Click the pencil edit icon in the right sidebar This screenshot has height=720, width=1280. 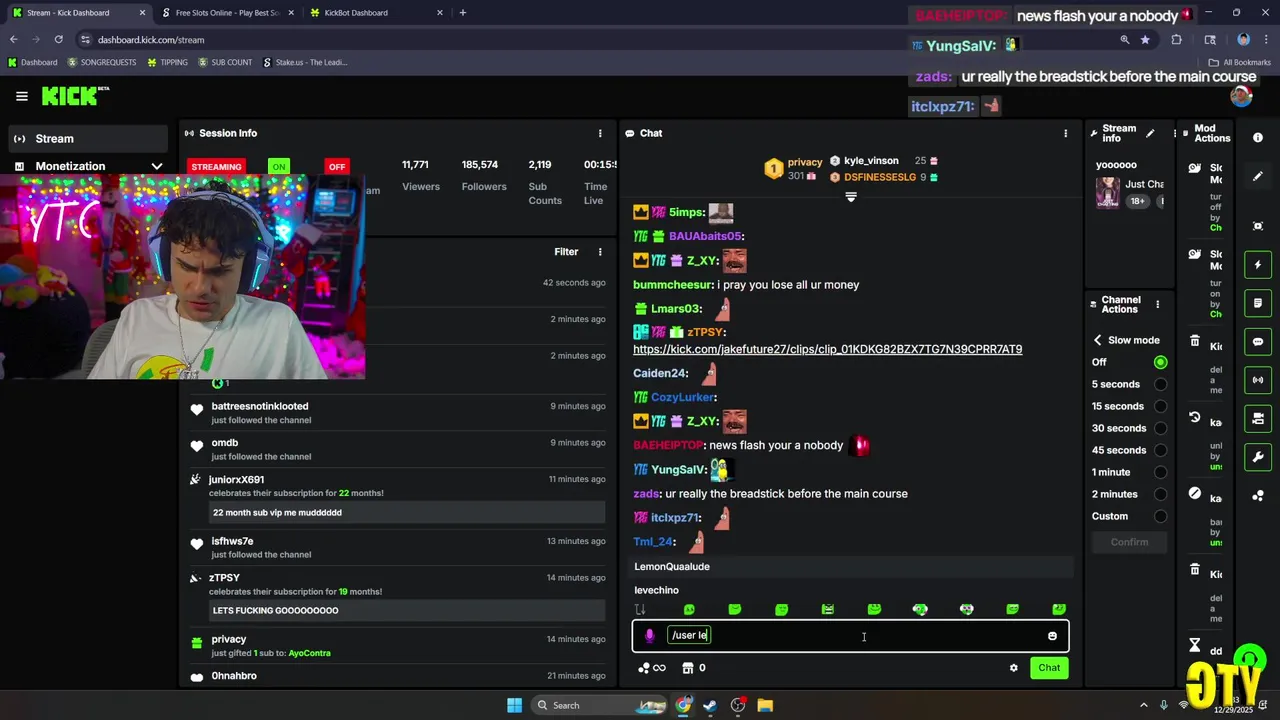click(1258, 176)
